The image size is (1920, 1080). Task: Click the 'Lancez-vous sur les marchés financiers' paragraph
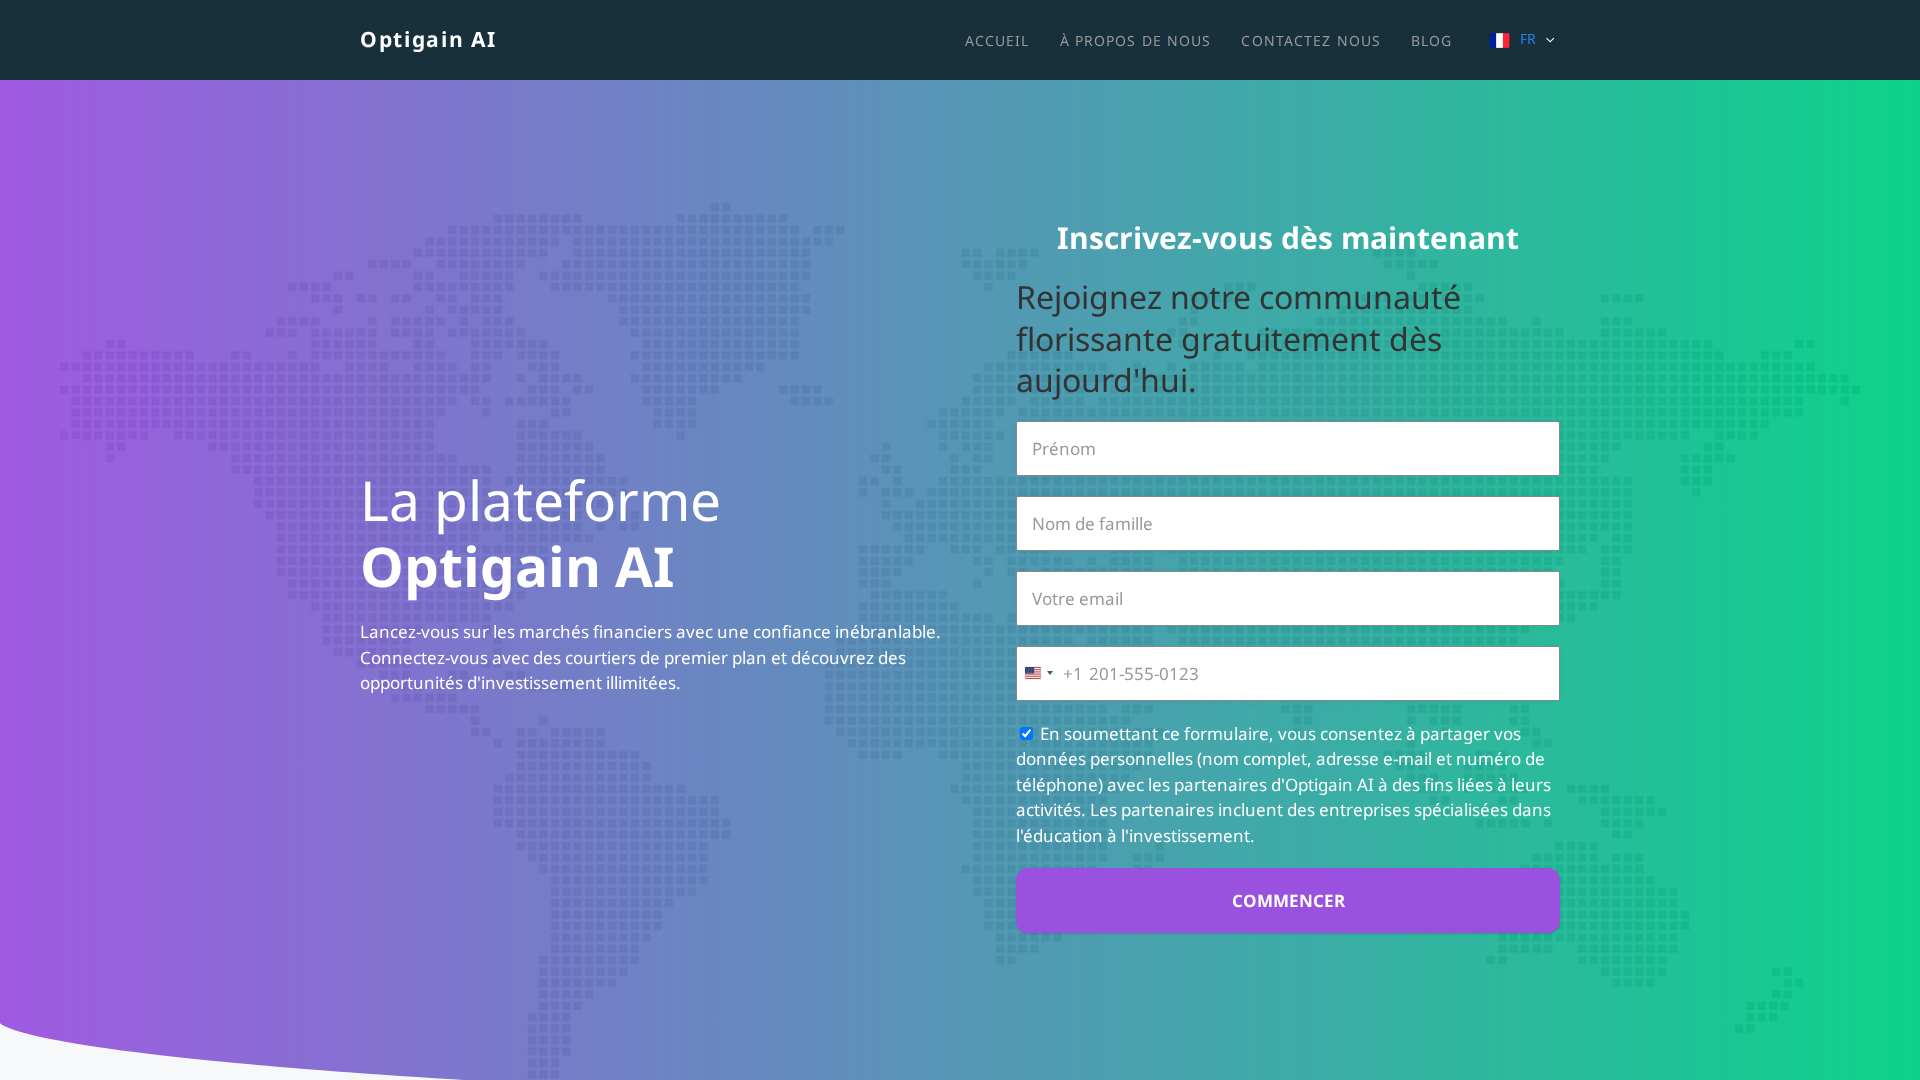click(x=650, y=657)
